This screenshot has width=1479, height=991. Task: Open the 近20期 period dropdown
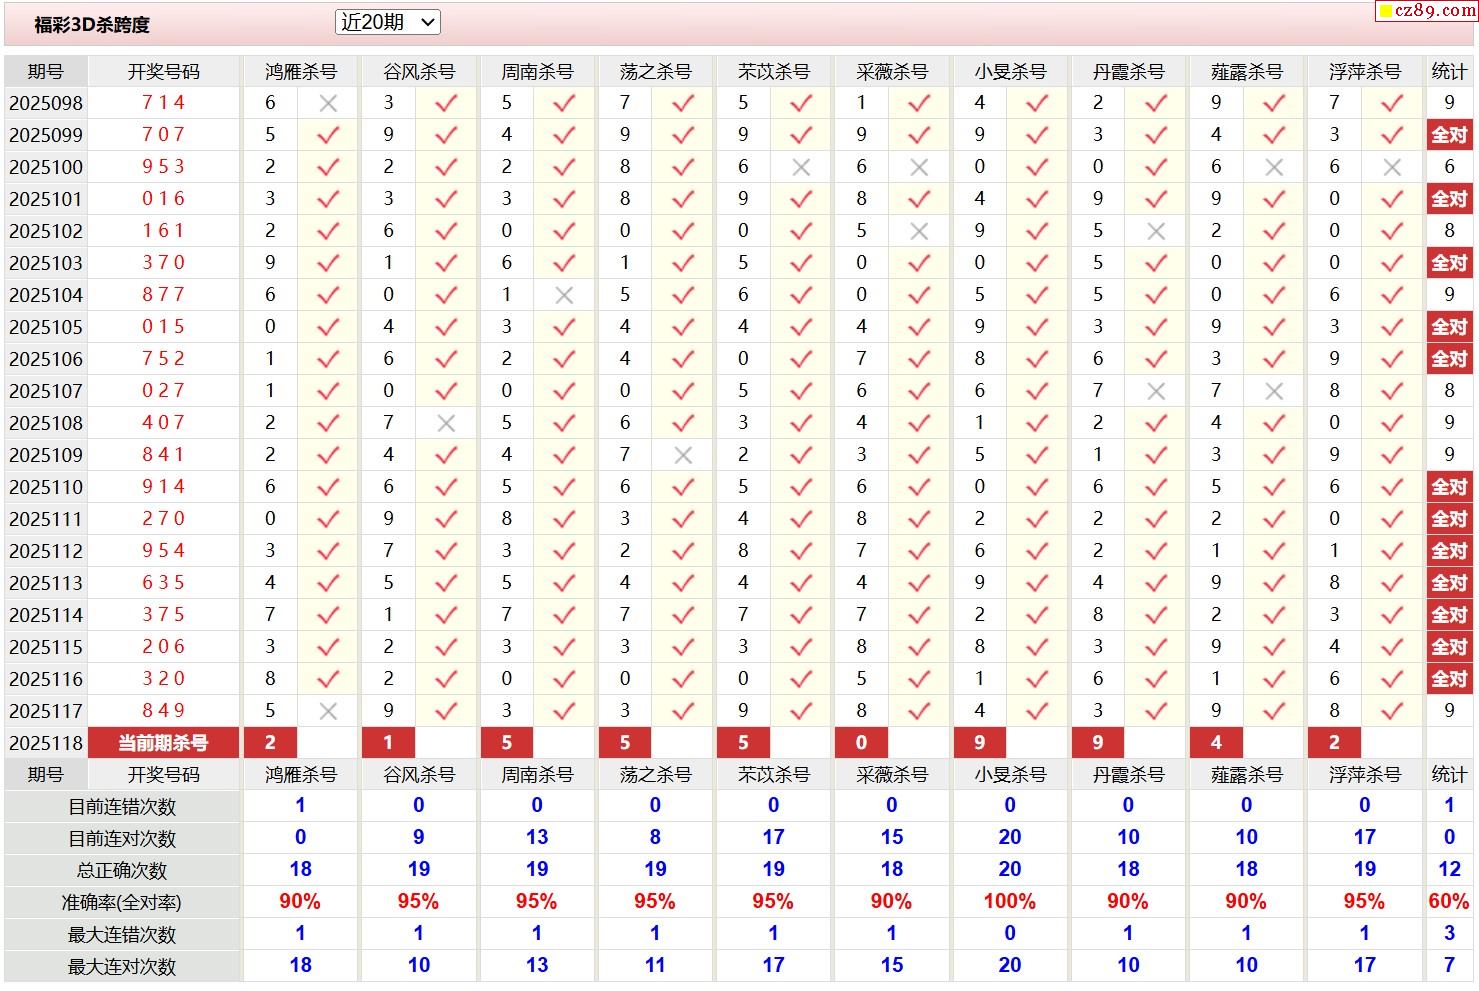click(x=388, y=22)
